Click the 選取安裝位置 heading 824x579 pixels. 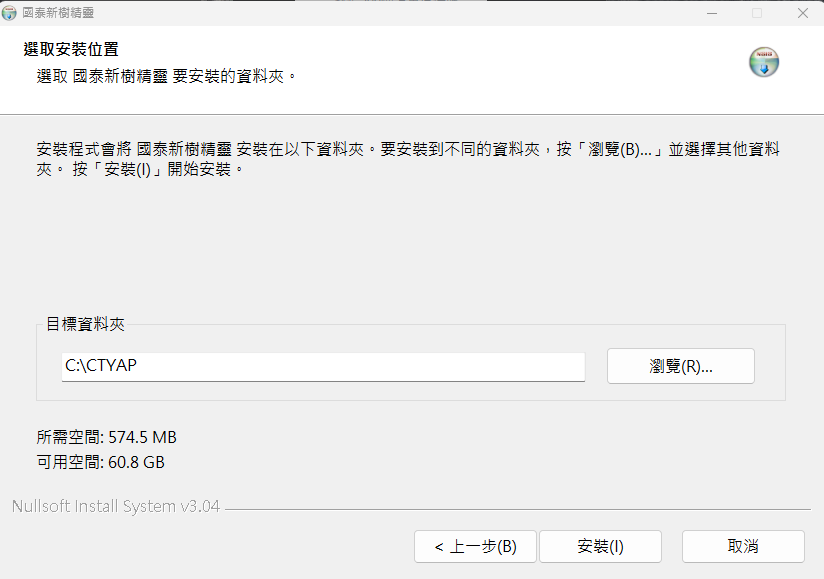(x=71, y=49)
